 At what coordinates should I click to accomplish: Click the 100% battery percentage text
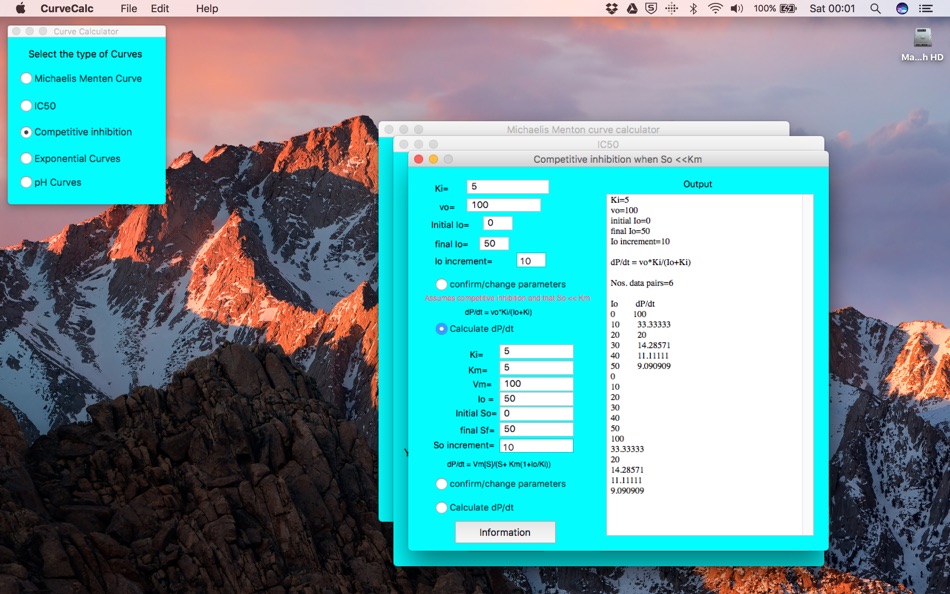click(765, 8)
